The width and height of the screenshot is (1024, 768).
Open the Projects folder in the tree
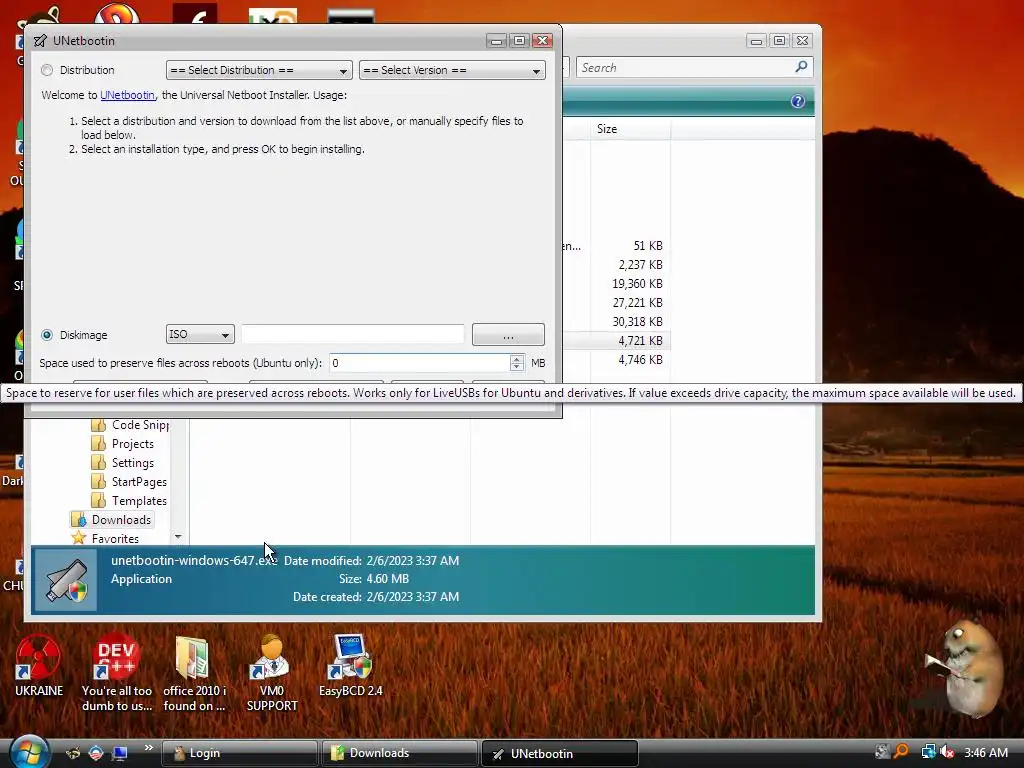(123, 444)
